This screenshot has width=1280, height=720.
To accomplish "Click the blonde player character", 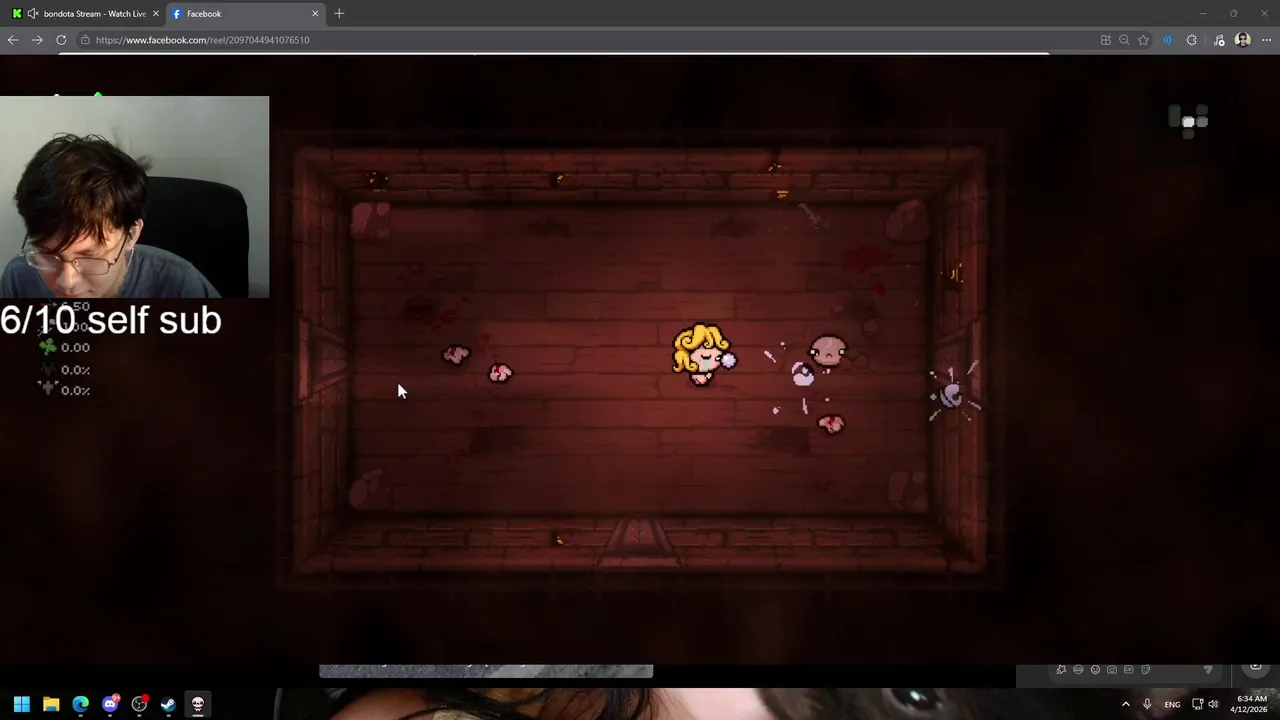I will coord(703,355).
